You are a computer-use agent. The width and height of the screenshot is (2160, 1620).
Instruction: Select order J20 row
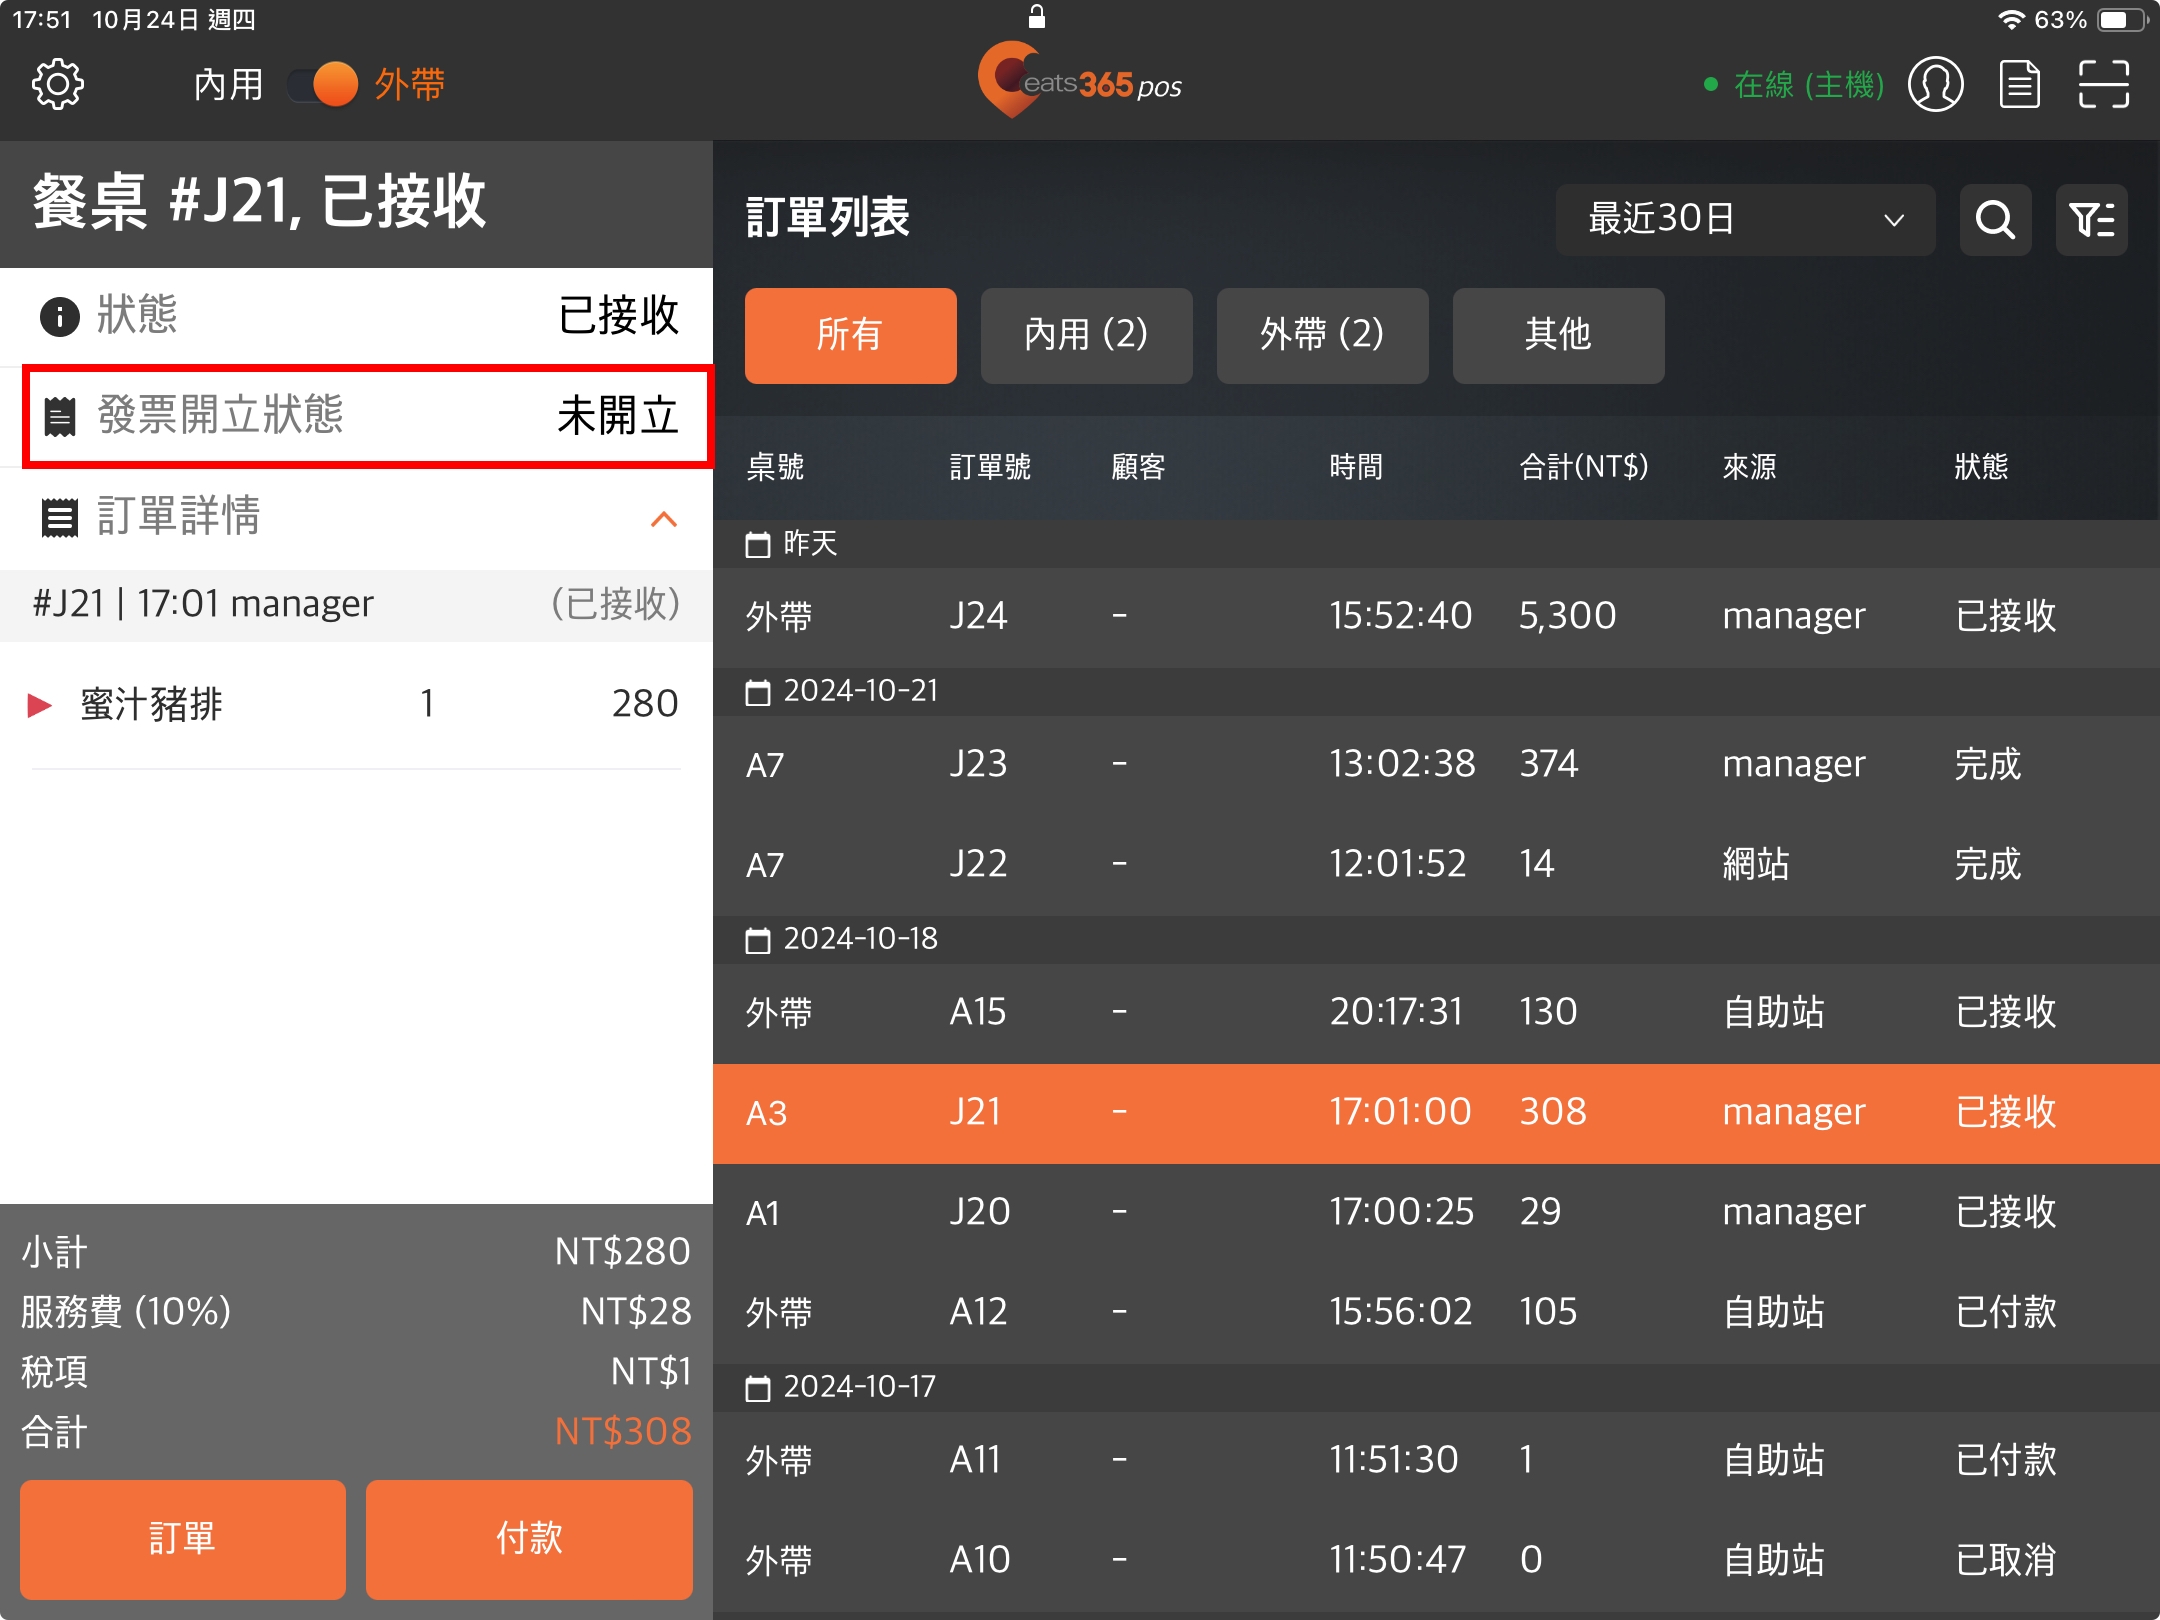(x=1436, y=1213)
